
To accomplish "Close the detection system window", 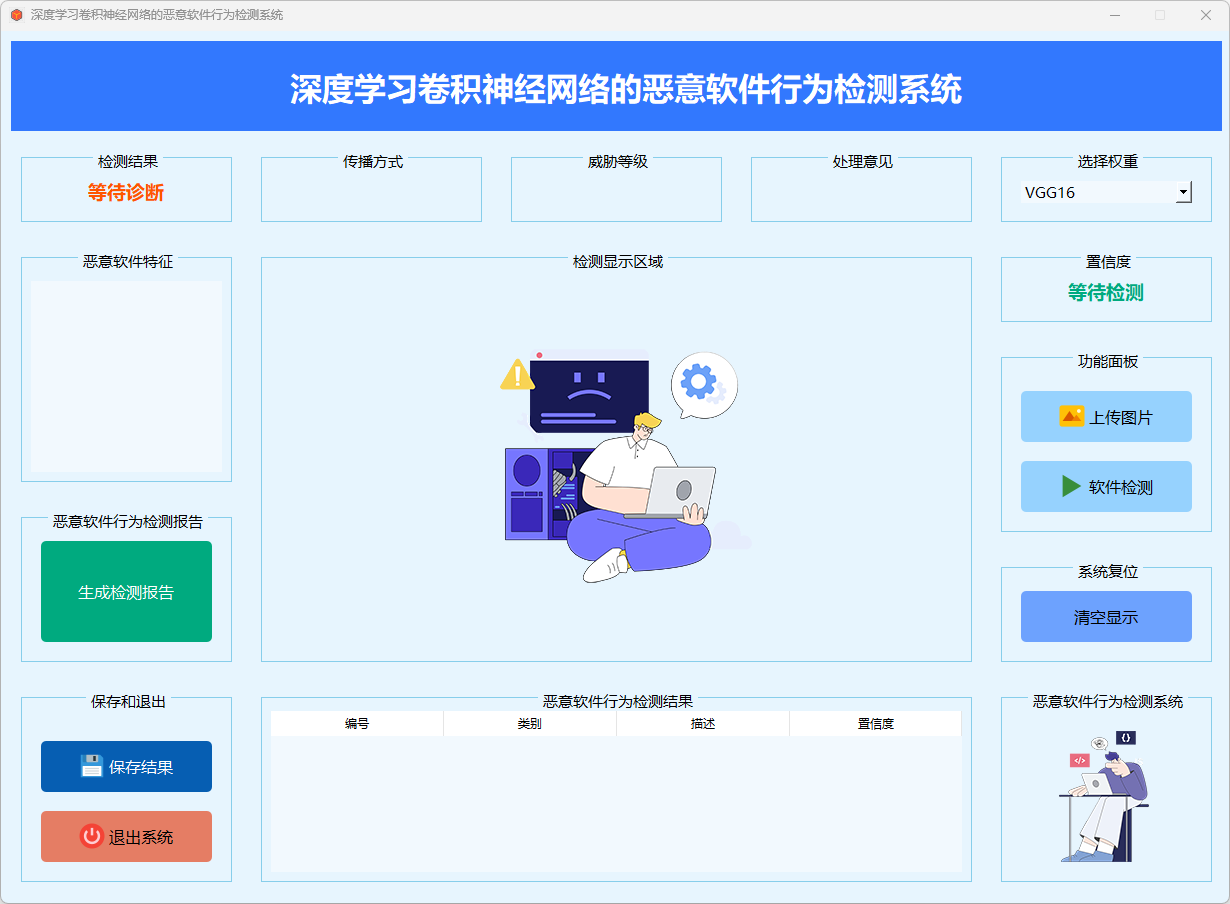I will click(1206, 15).
